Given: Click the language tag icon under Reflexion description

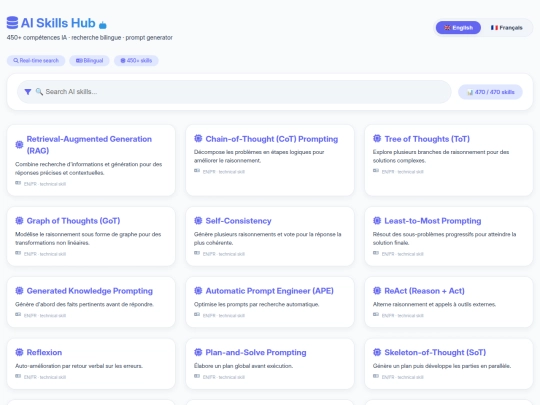Looking at the screenshot, I should [x=18, y=376].
